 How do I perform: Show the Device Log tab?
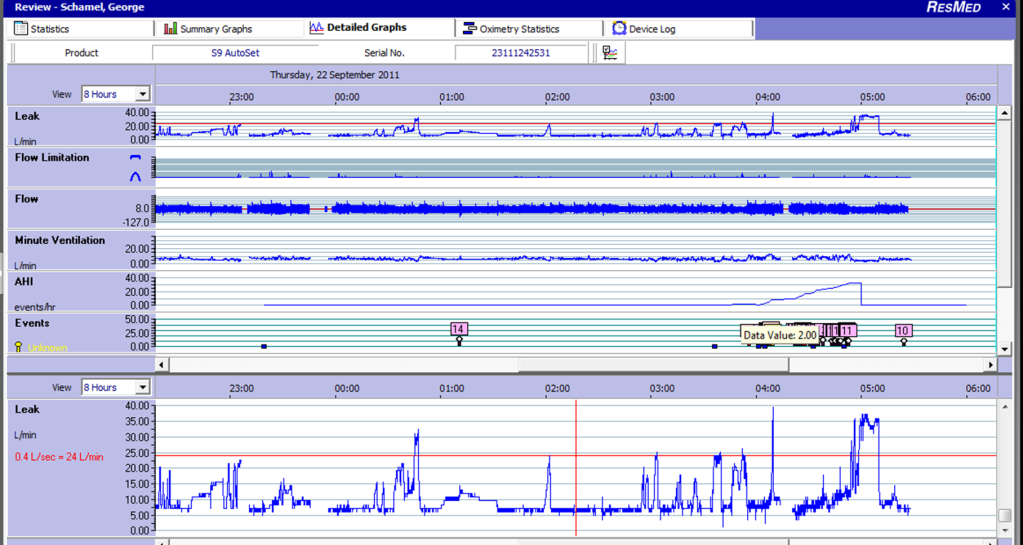pos(679,29)
